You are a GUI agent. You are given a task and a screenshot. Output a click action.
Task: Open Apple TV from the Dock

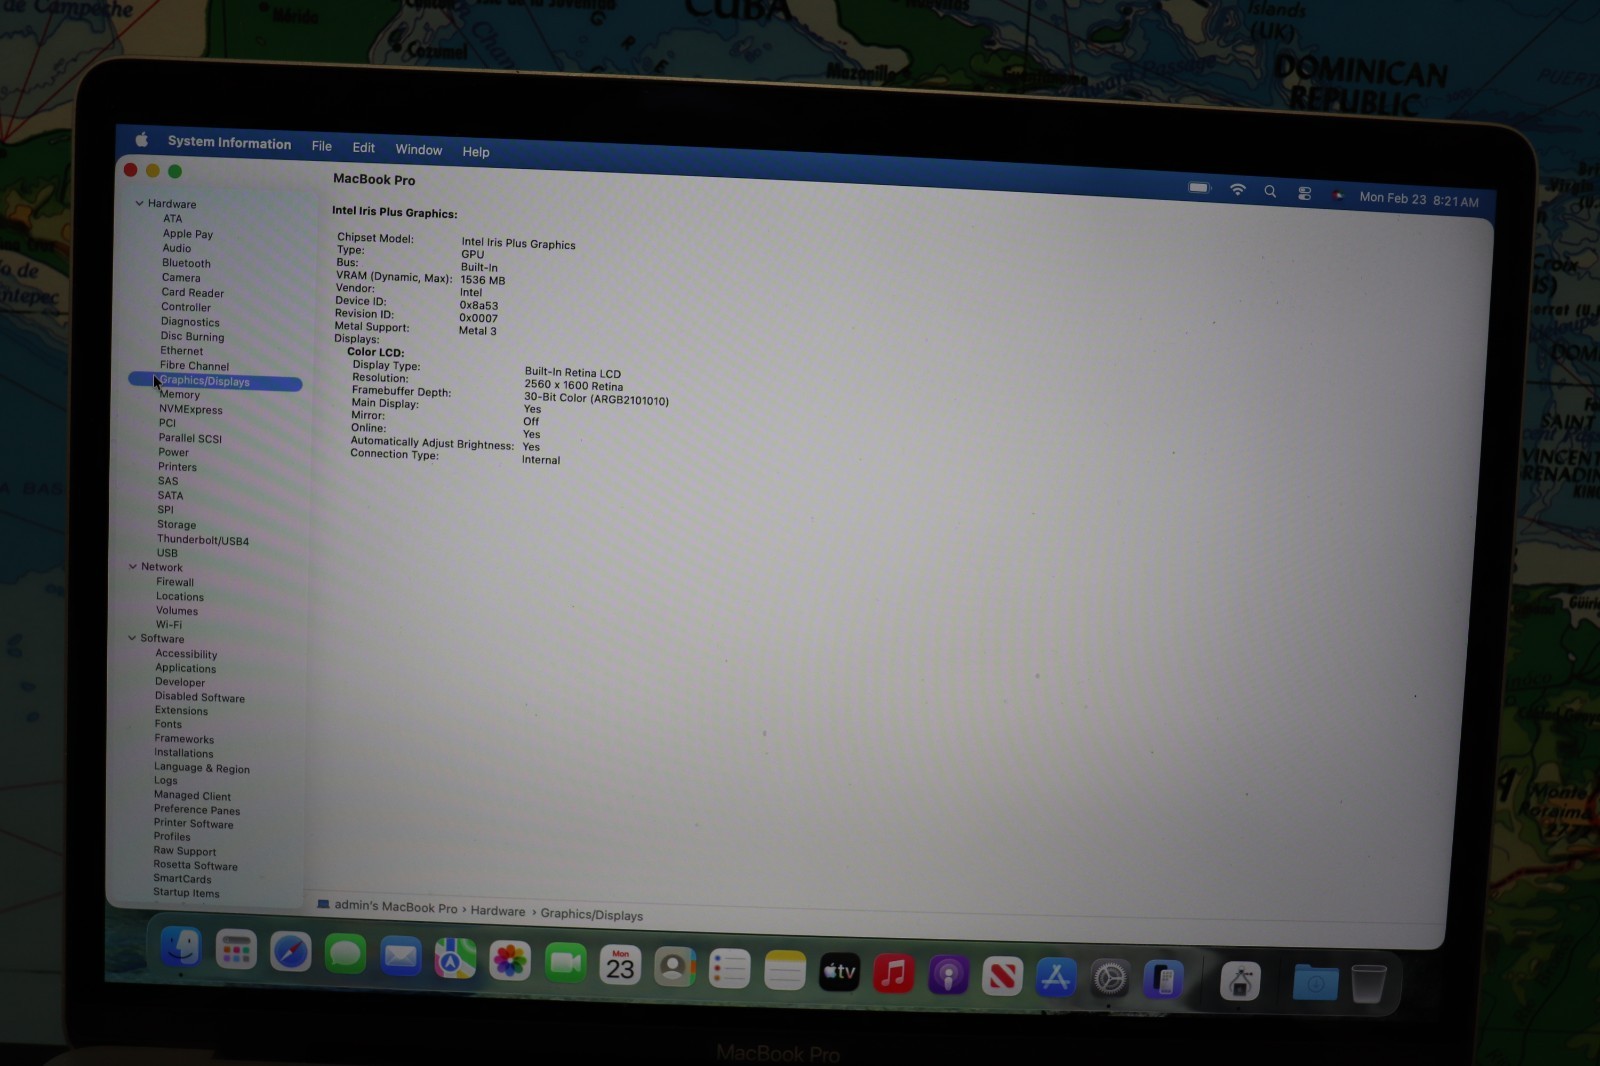[x=839, y=972]
